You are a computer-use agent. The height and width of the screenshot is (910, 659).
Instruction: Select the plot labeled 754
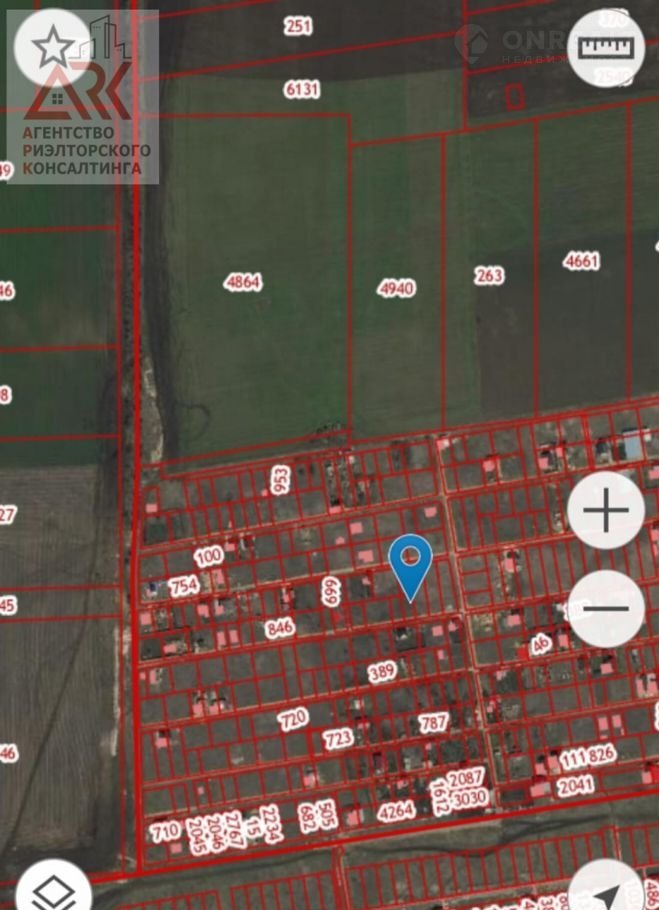click(184, 586)
